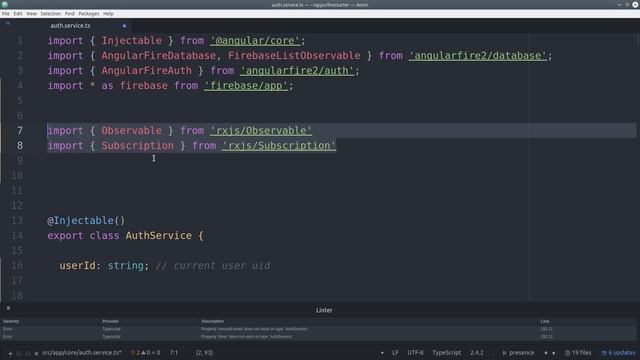Screen dimensions: 640x360
Task: Select the second linter error row description
Action: [247, 337]
